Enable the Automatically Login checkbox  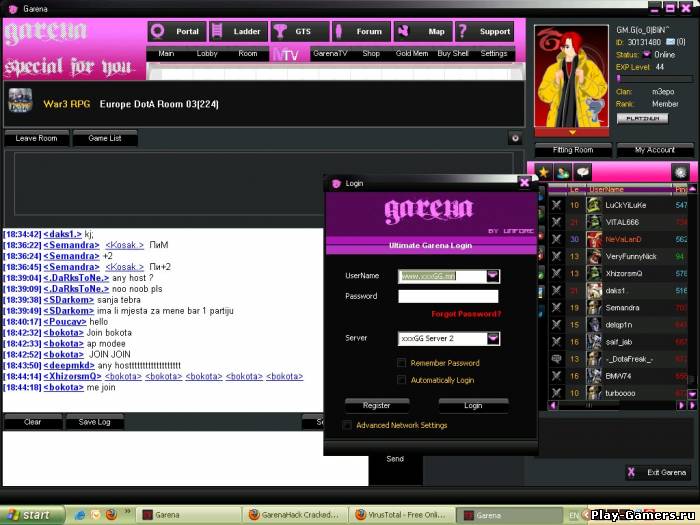401,380
